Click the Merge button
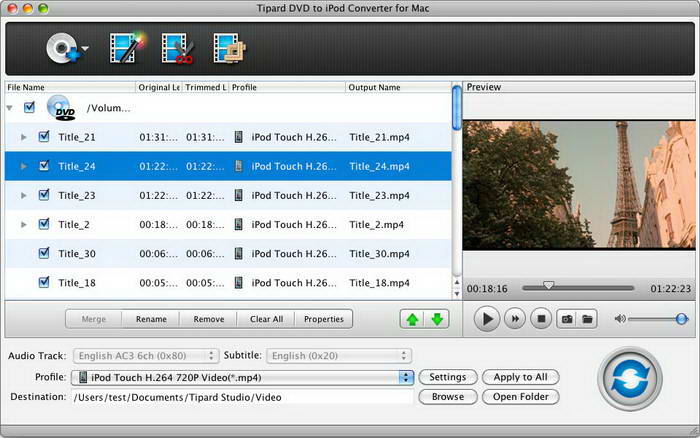The image size is (700, 438). tap(94, 319)
